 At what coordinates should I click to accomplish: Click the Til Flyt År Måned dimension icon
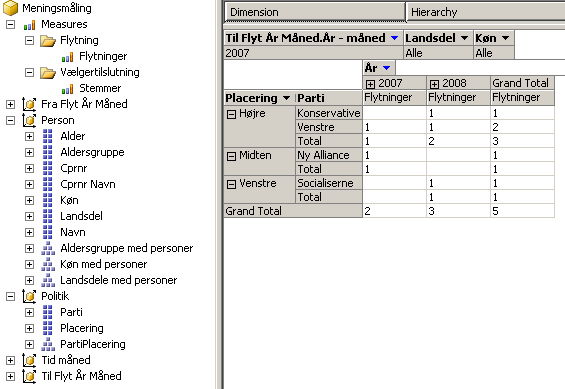29,376
